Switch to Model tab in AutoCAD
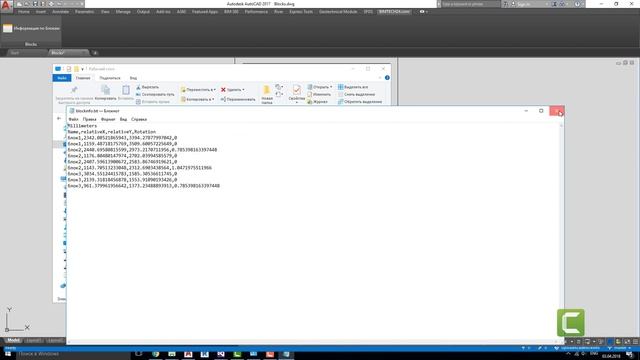The width and height of the screenshot is (640, 360). pos(13,340)
